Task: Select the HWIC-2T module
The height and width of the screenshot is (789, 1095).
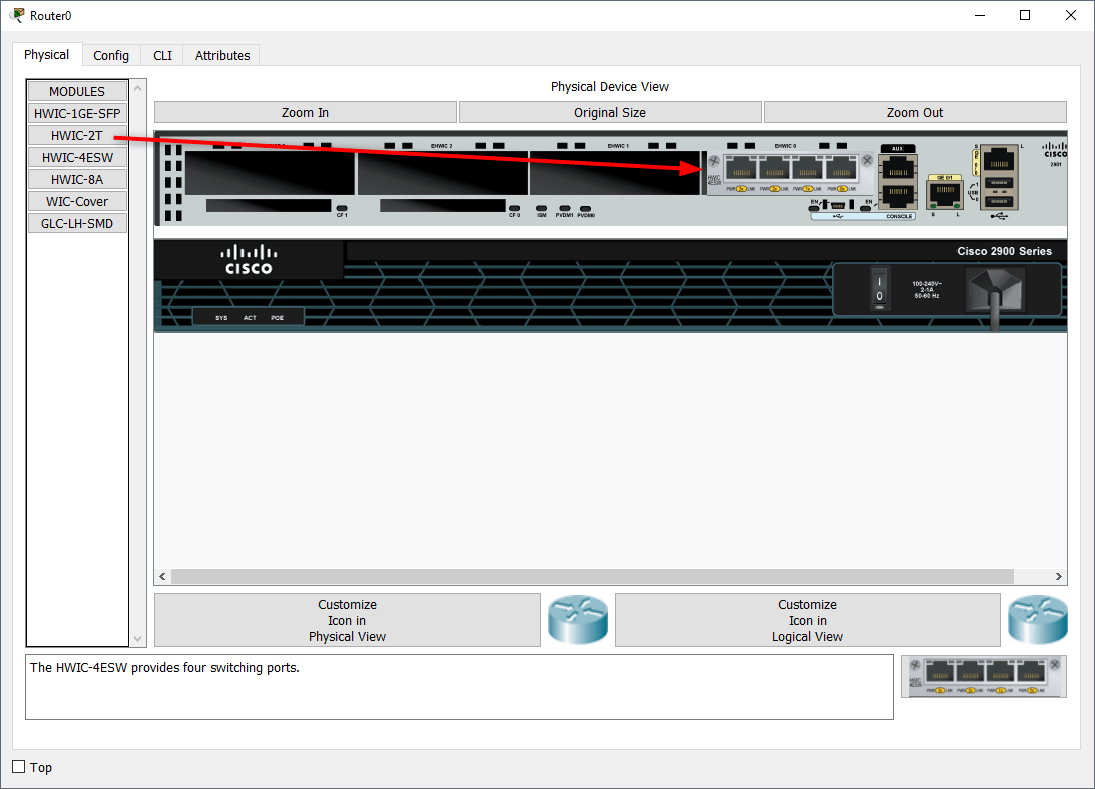Action: 77,135
